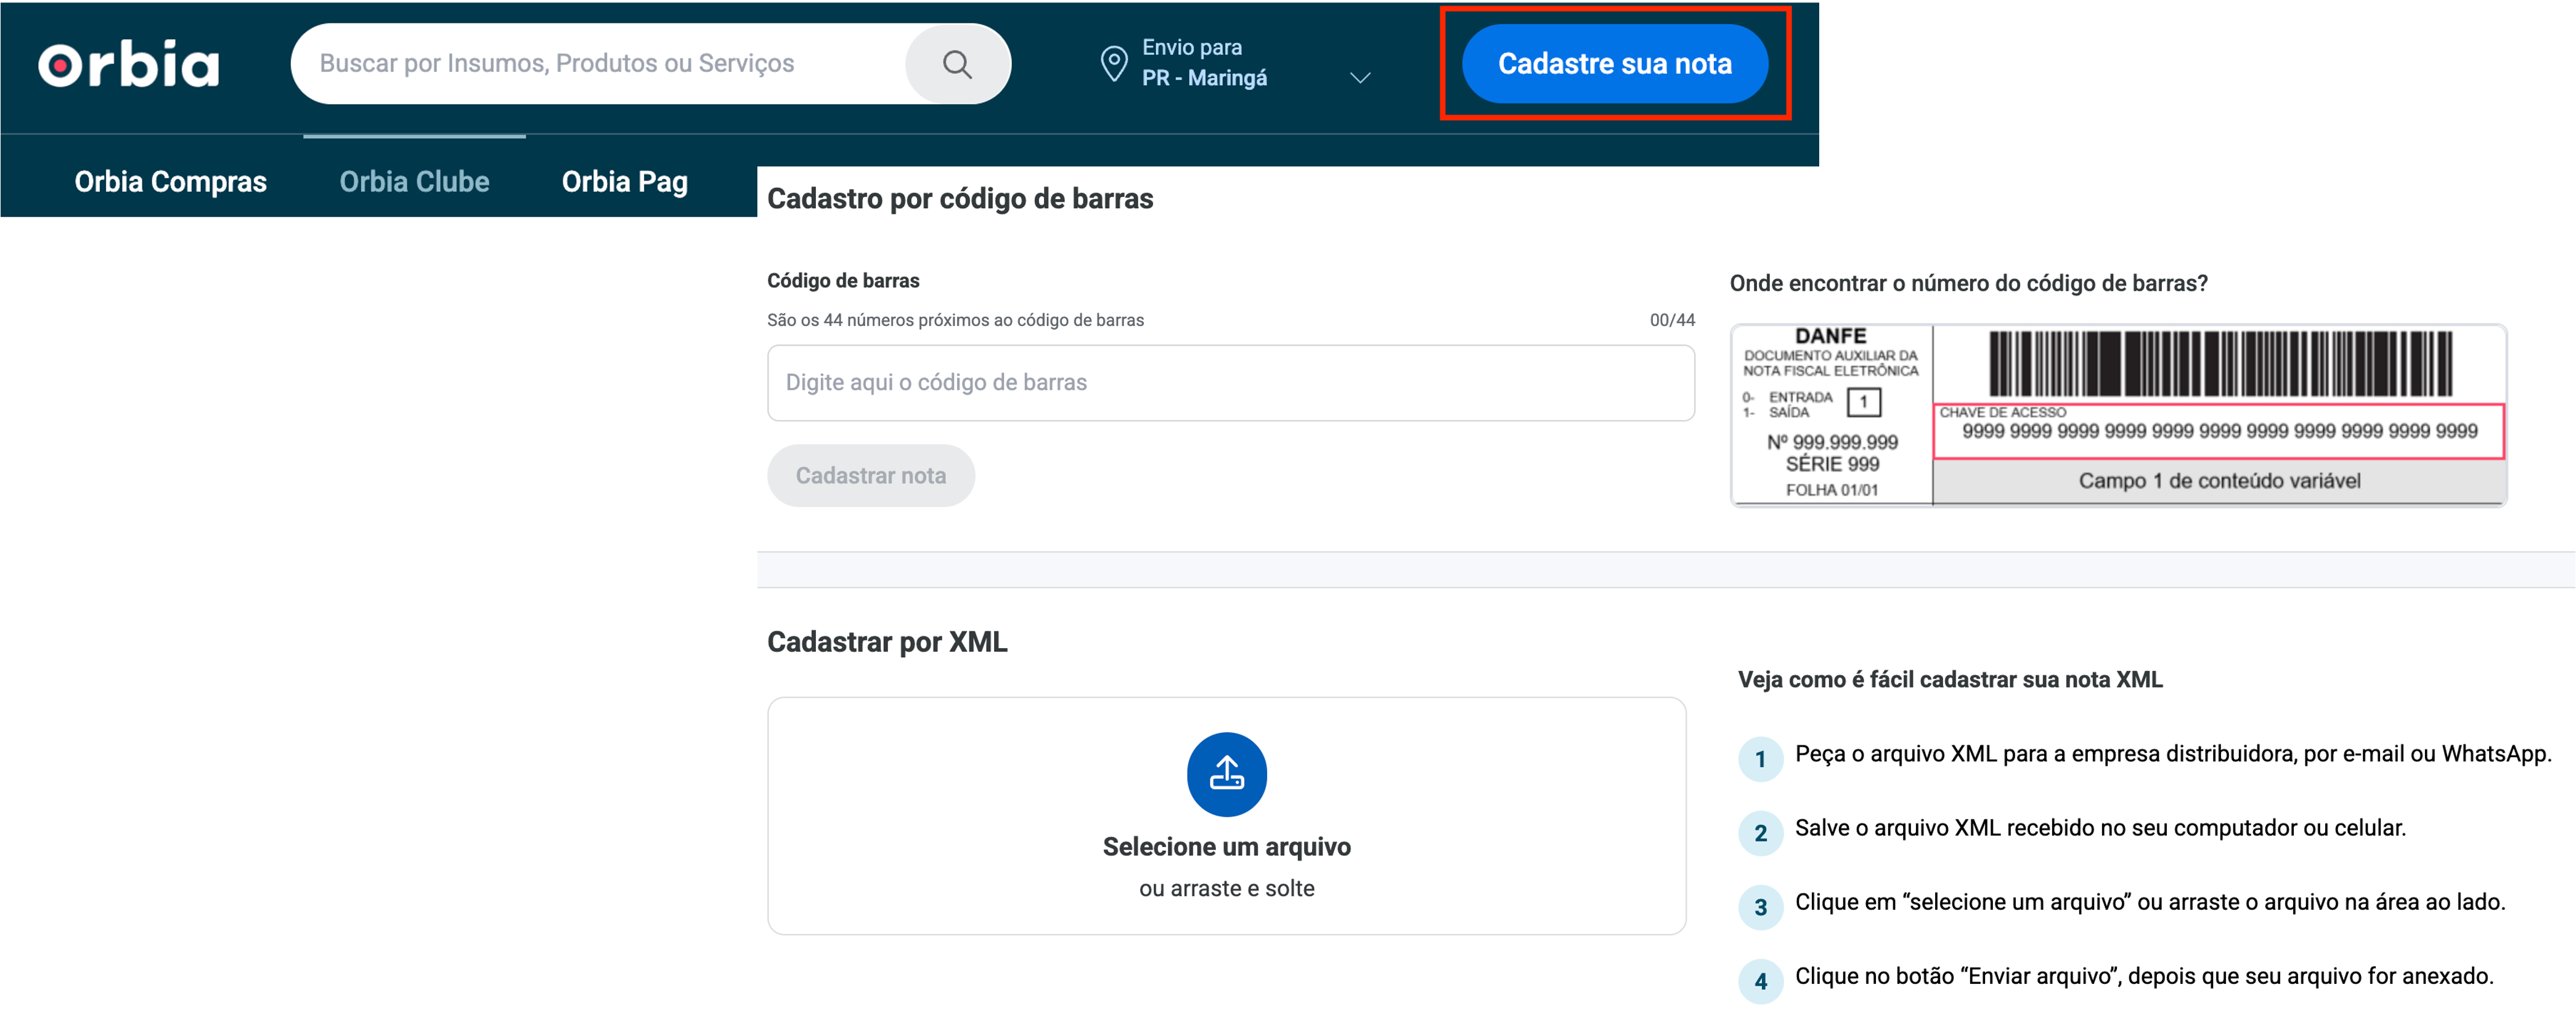Click the step 1 number badge
Viewport: 2576px width, 1030px height.
pos(1760,759)
